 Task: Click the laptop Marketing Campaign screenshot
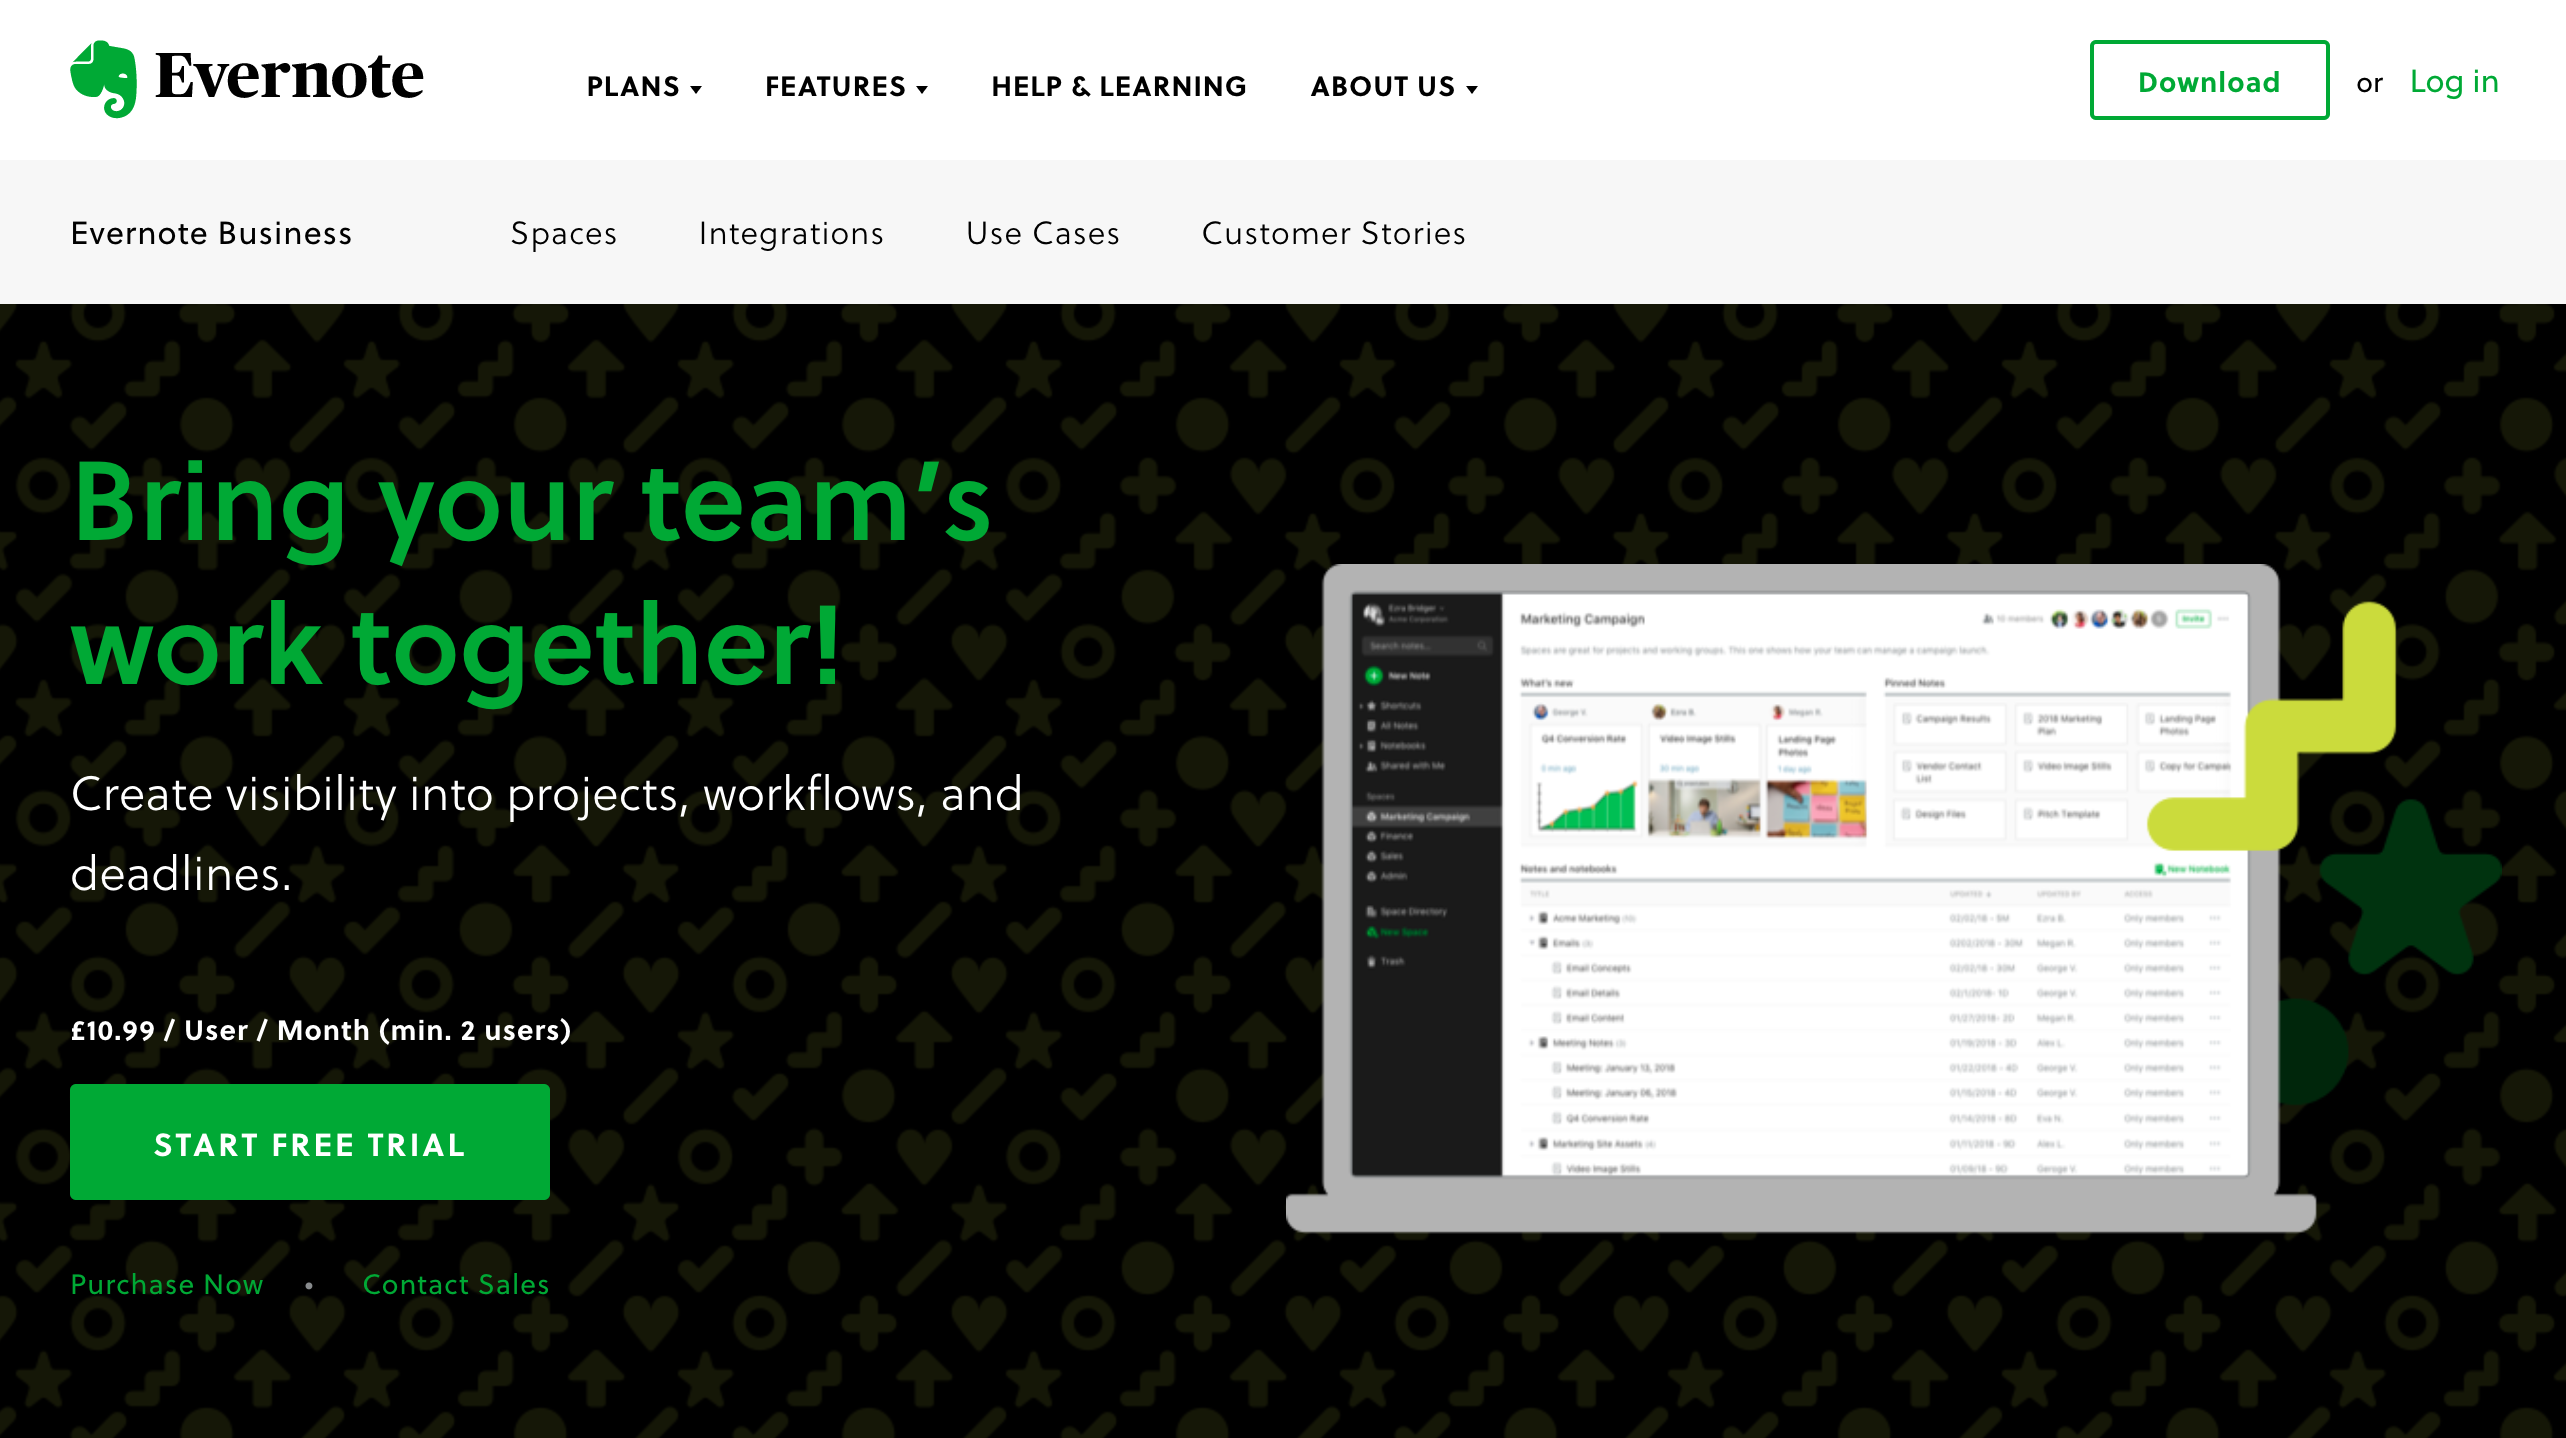[1800, 884]
